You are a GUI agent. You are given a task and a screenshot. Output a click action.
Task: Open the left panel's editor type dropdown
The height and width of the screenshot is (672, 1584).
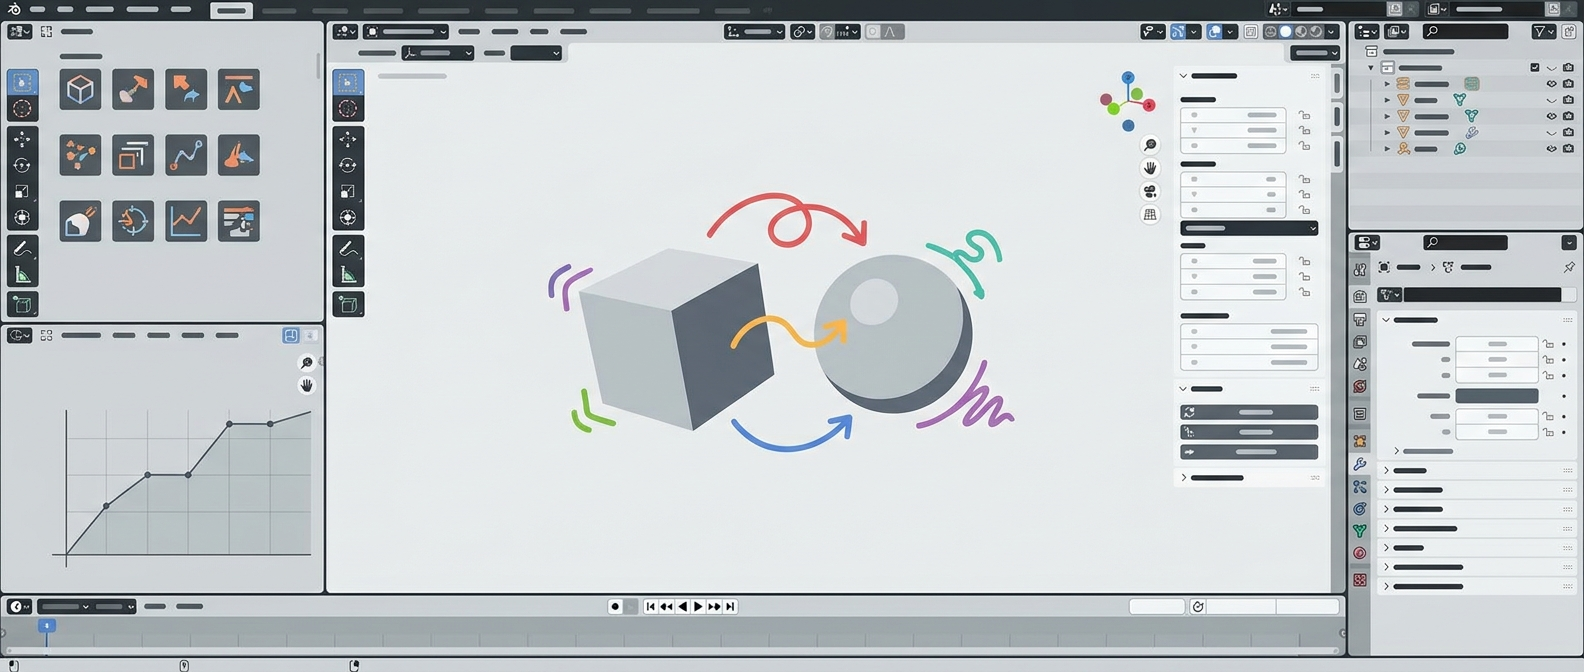click(19, 32)
